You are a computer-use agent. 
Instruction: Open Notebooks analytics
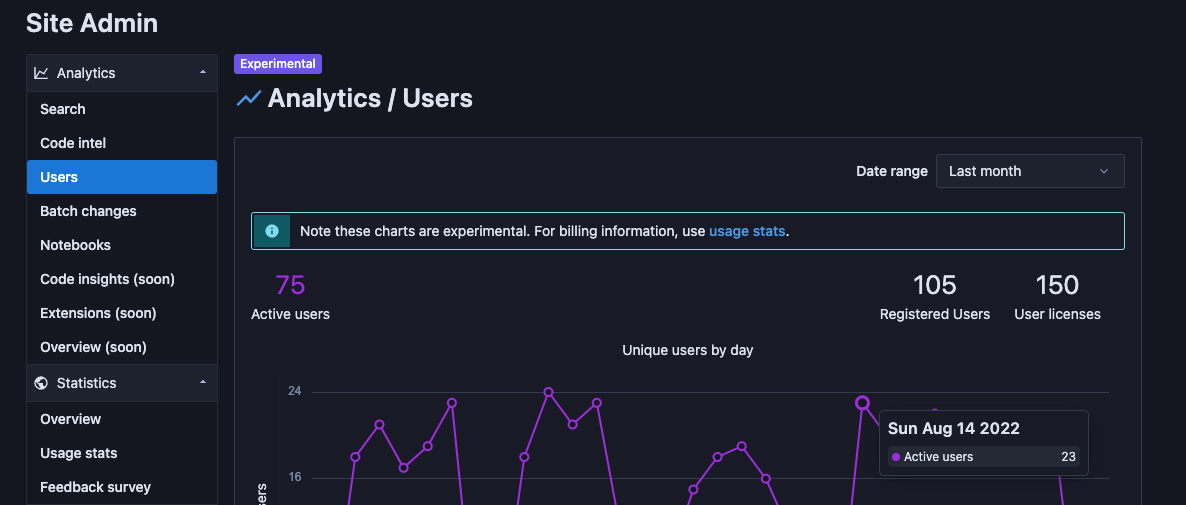pos(122,245)
